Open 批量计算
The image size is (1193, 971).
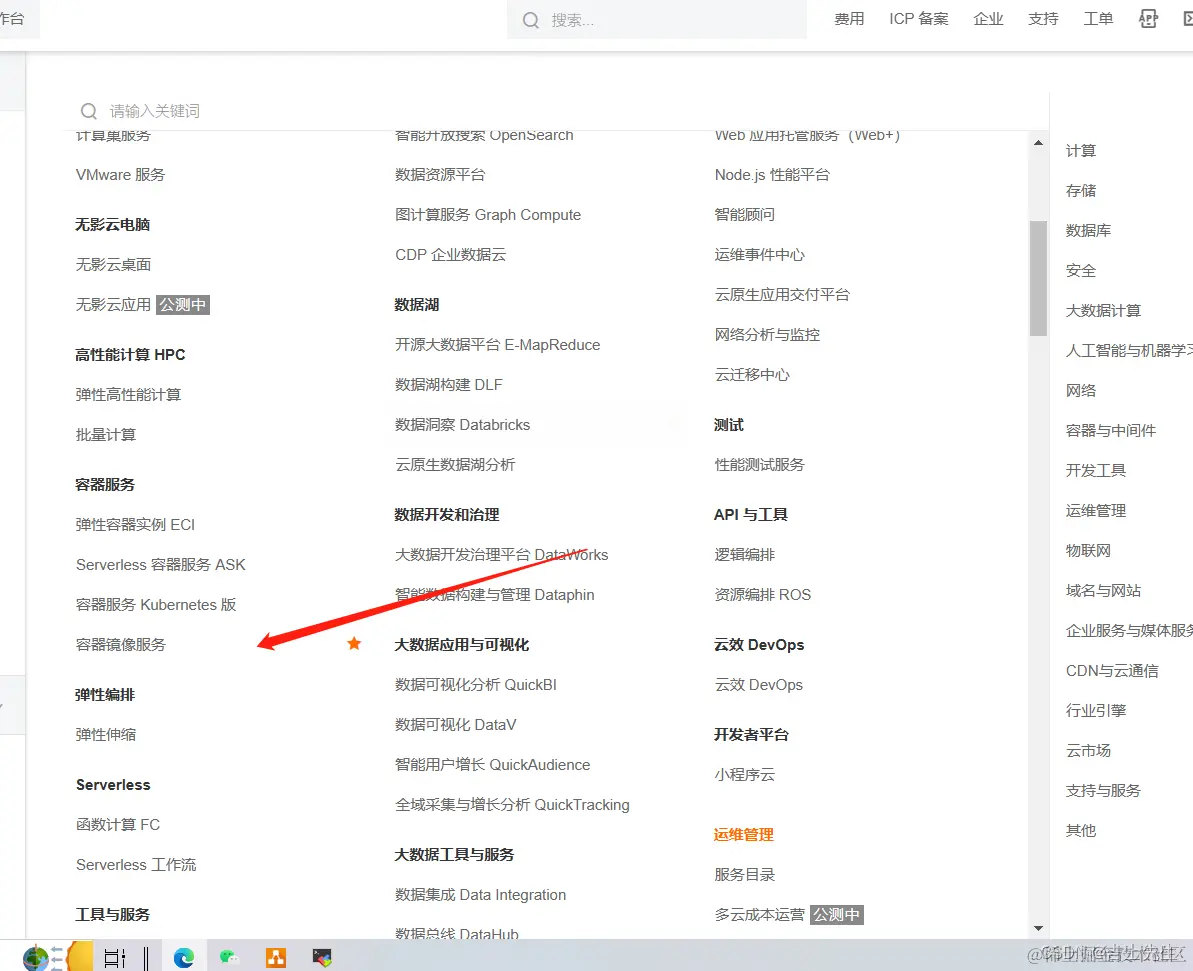(x=106, y=435)
